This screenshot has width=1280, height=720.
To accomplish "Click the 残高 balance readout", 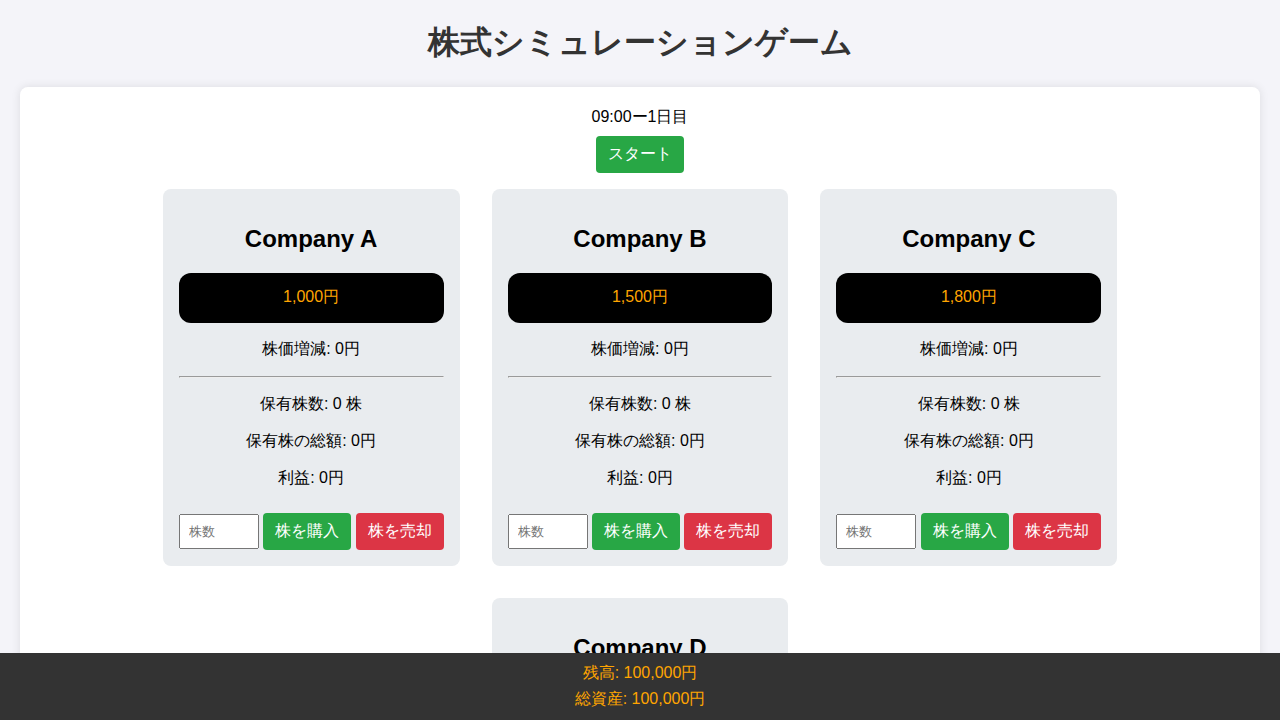I will [x=640, y=673].
